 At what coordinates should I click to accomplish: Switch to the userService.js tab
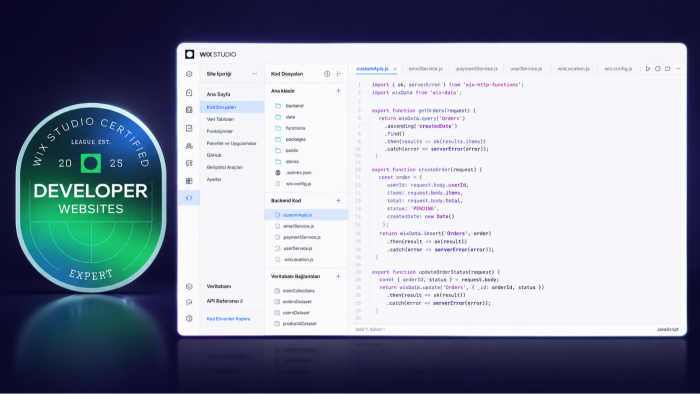click(526, 69)
